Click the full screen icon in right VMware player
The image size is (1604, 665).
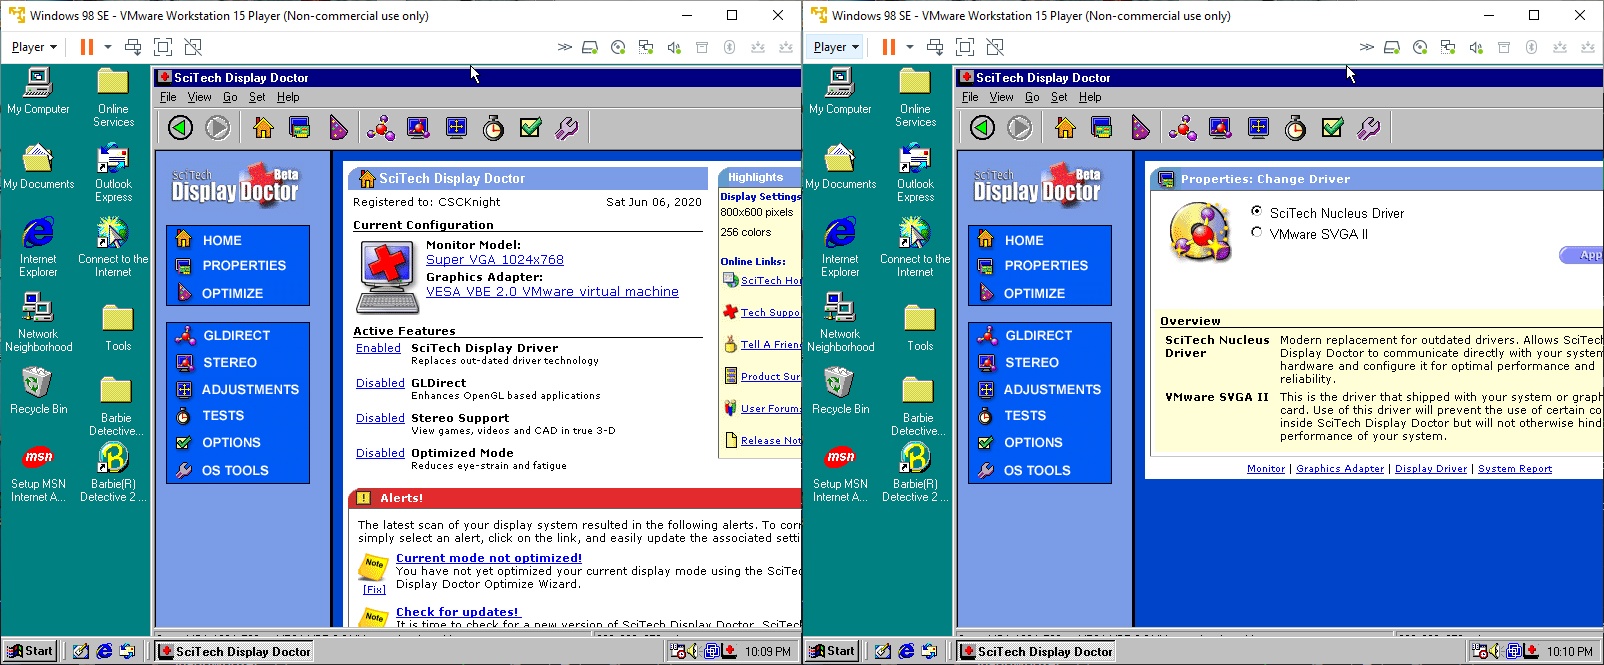[965, 47]
